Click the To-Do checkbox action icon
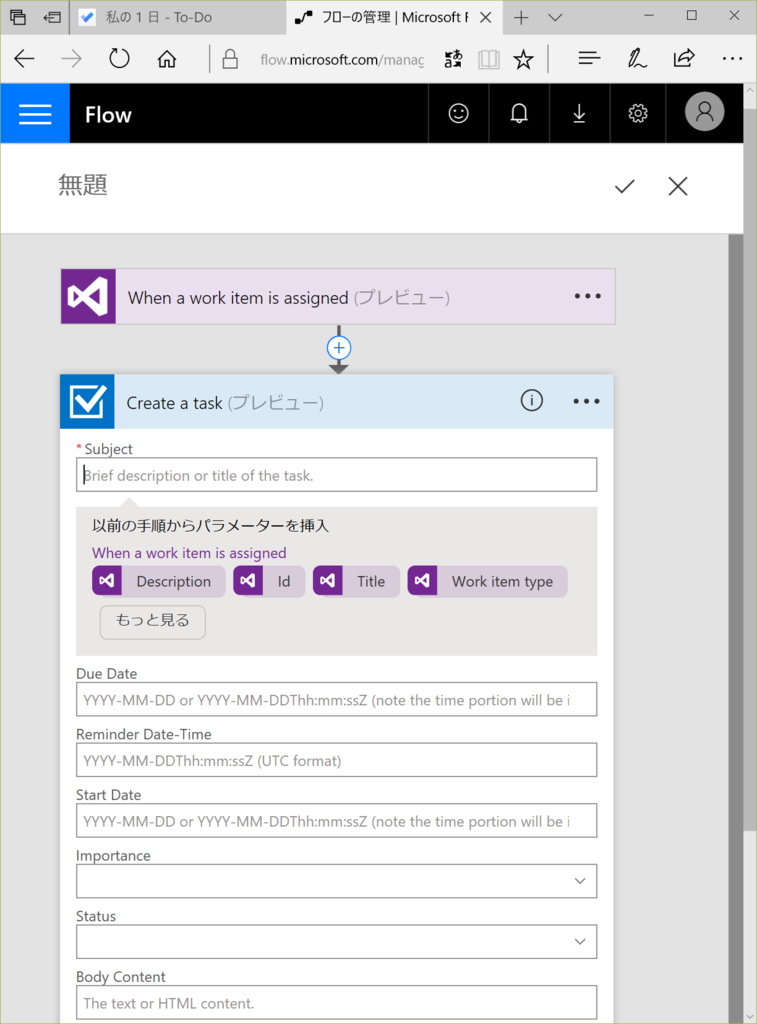Screen dimensions: 757x1024 pos(88,402)
